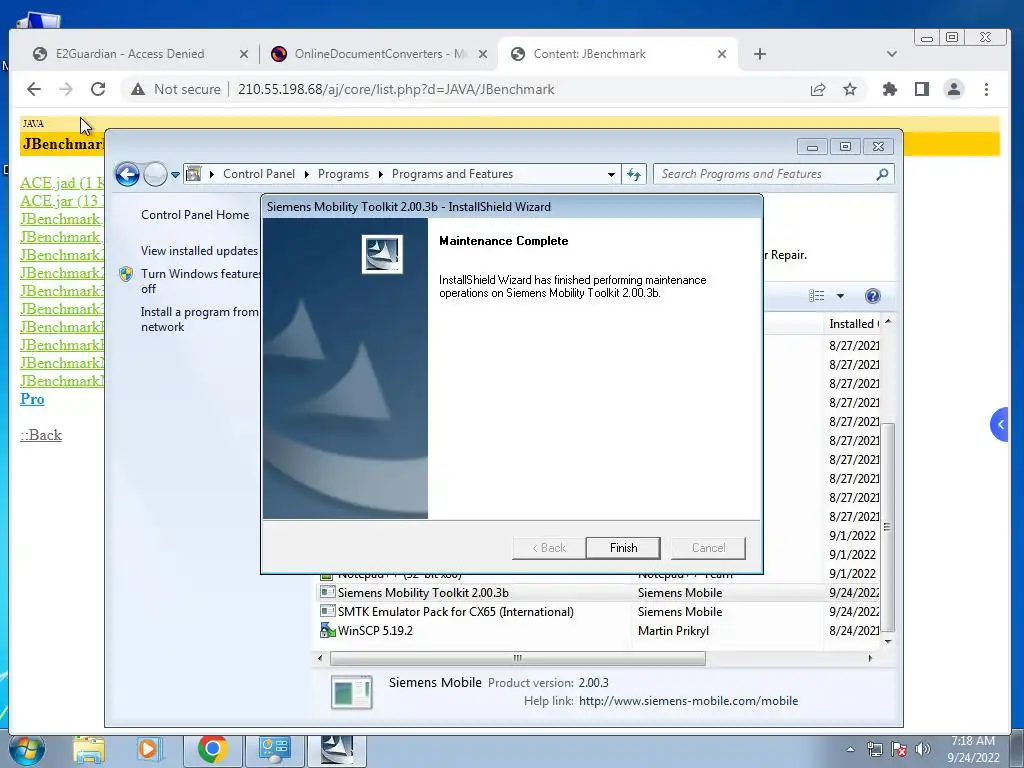This screenshot has width=1024, height=768.
Task: Click the blue side arrow tab at page edge
Action: click(x=999, y=424)
